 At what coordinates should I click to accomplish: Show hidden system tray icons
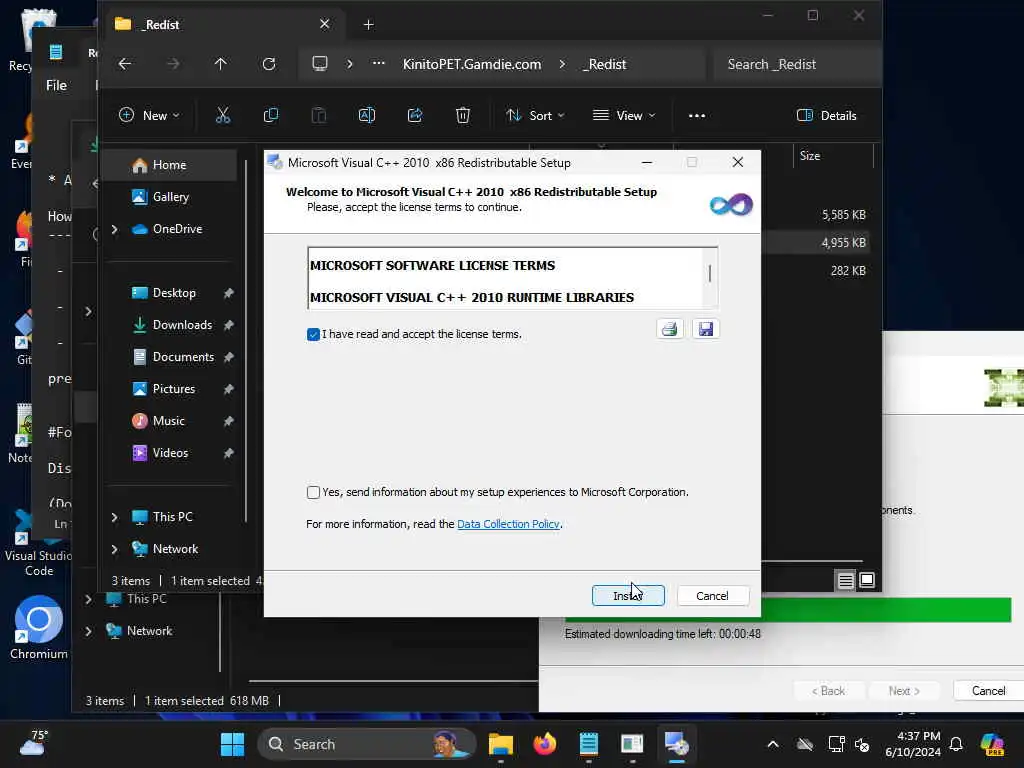pos(773,744)
